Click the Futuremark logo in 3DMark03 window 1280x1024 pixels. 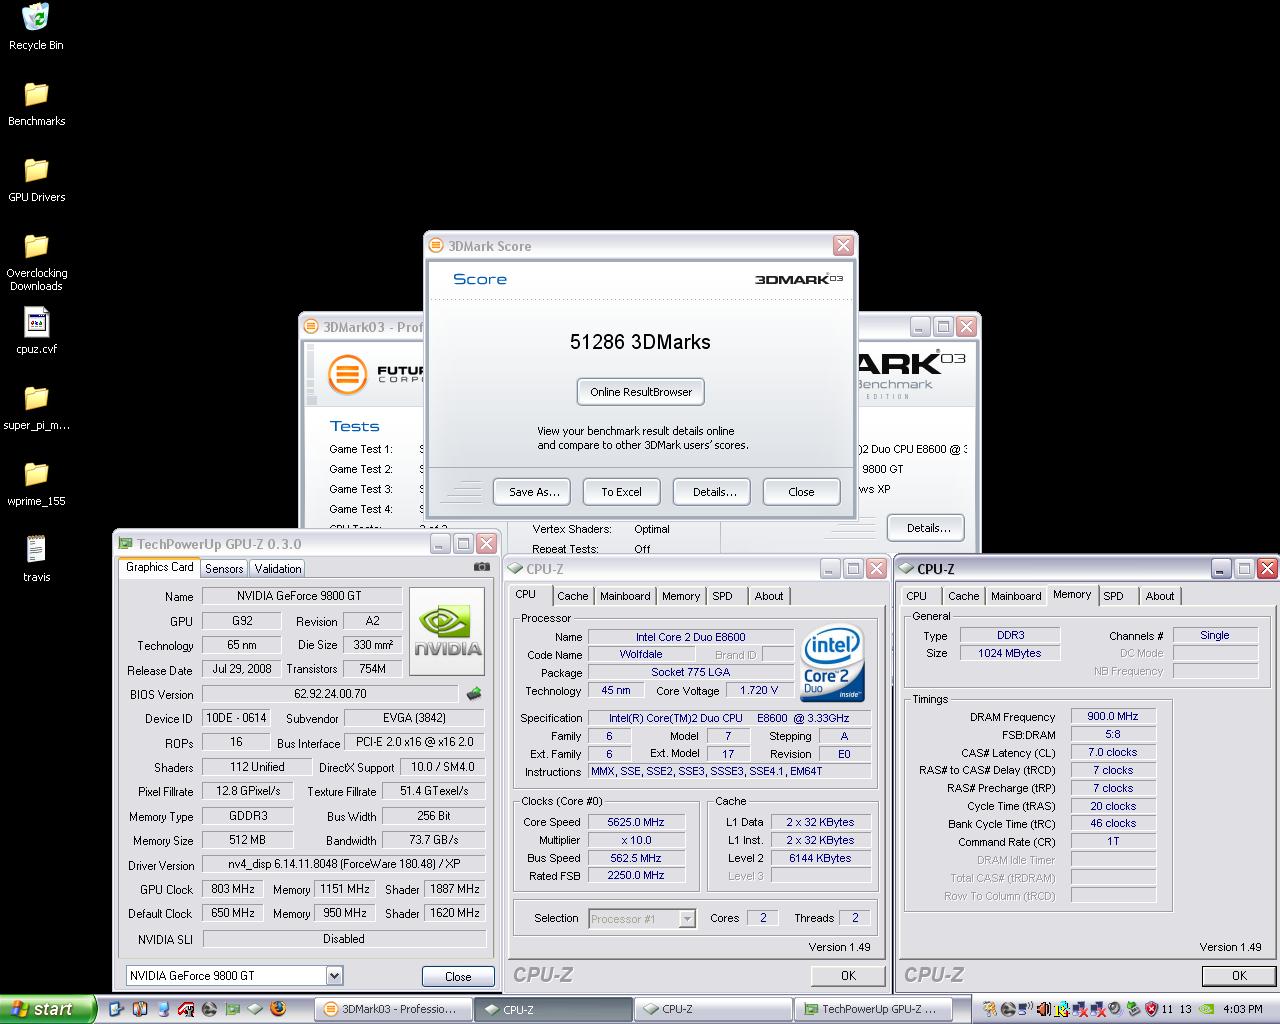point(347,375)
